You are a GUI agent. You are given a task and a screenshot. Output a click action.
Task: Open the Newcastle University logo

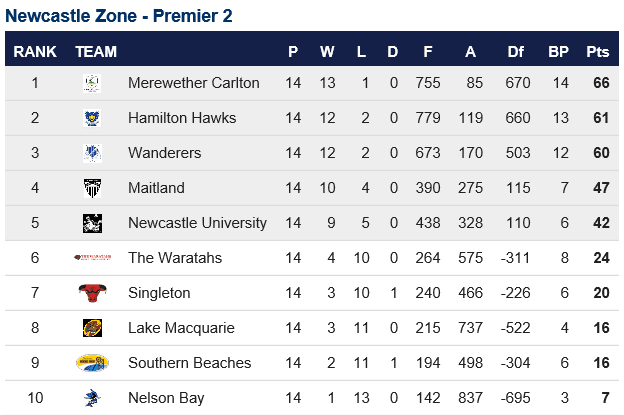point(92,223)
